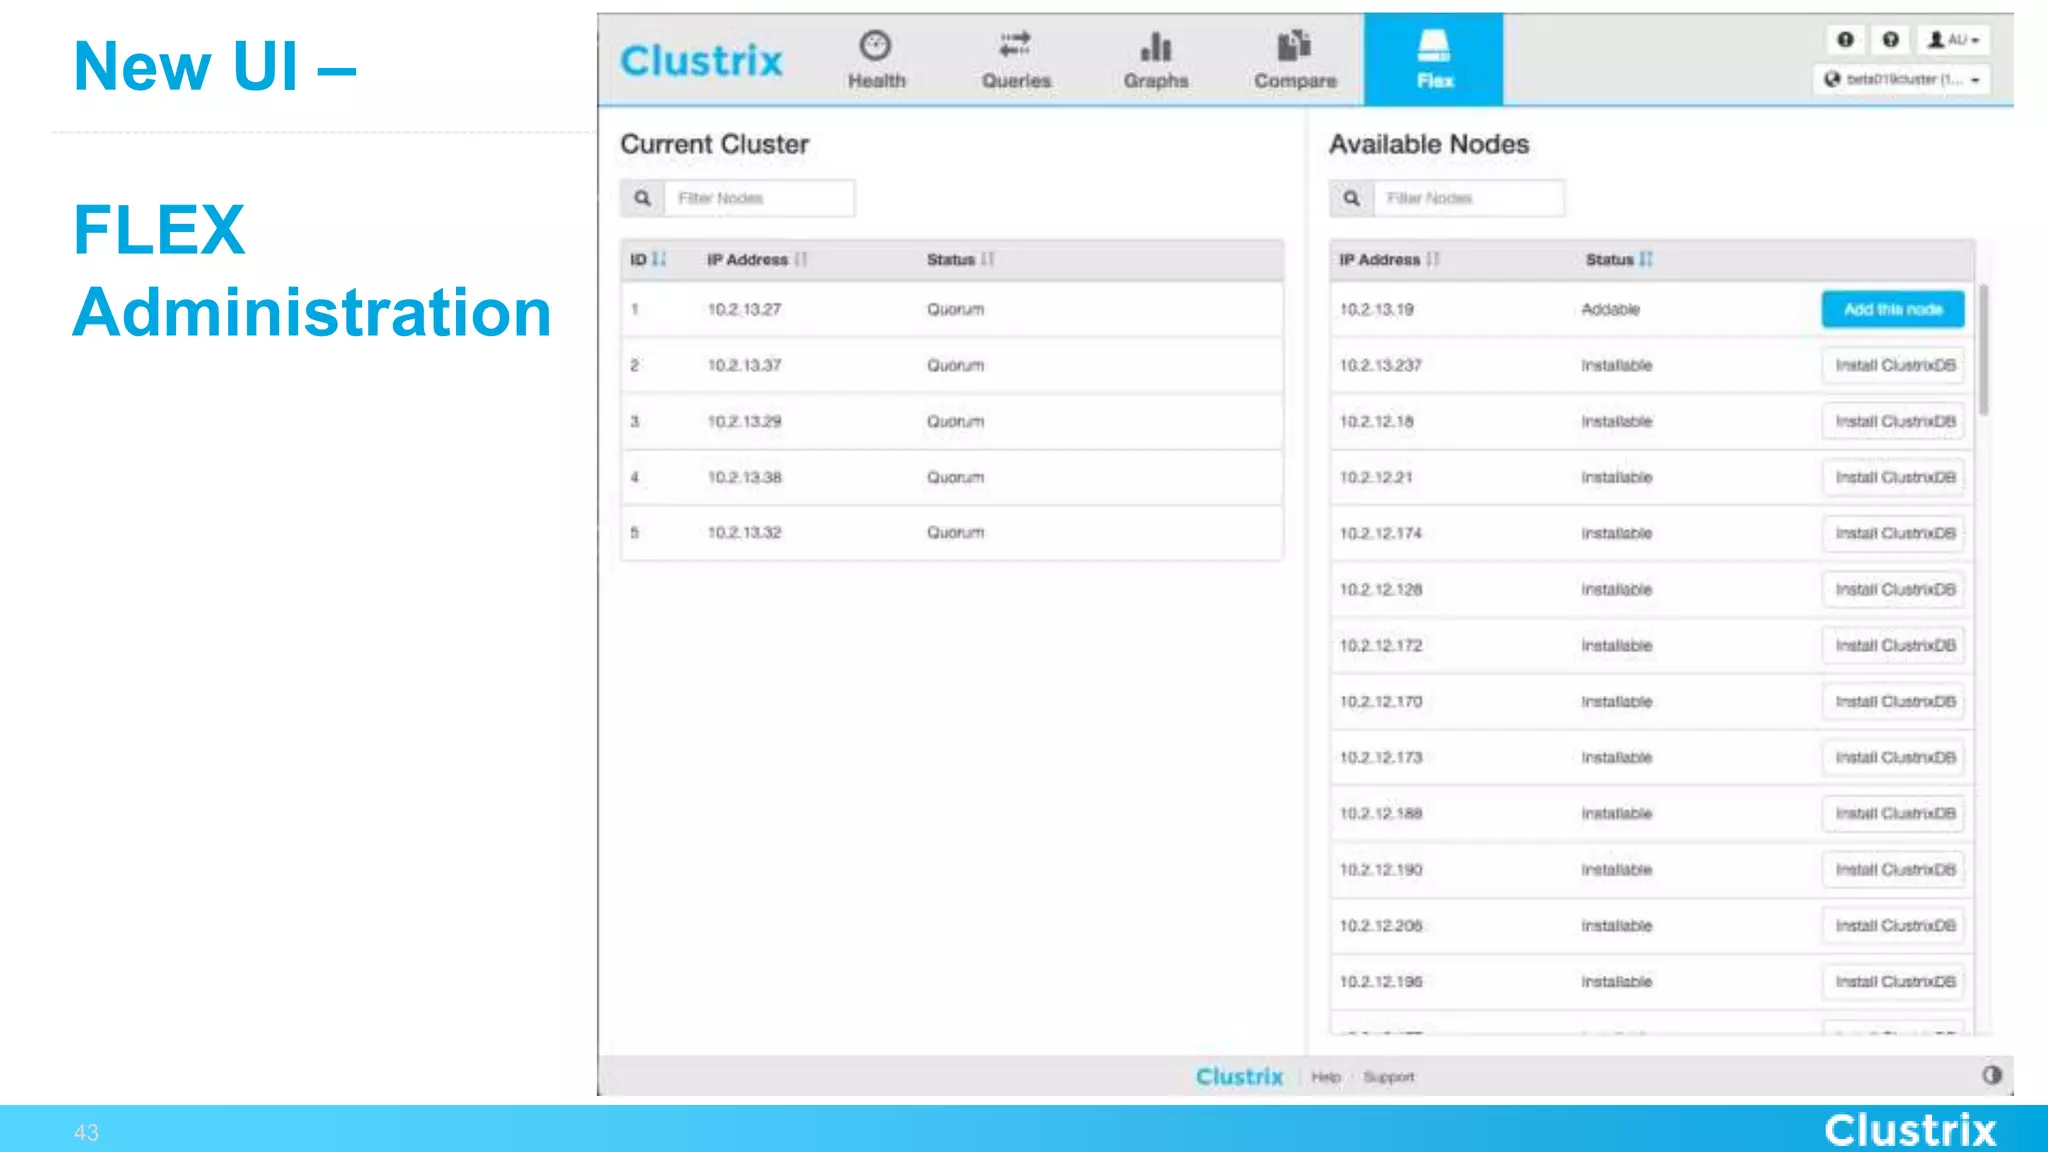Click search icon in Available Nodes filter
The height and width of the screenshot is (1152, 2048).
[1351, 198]
